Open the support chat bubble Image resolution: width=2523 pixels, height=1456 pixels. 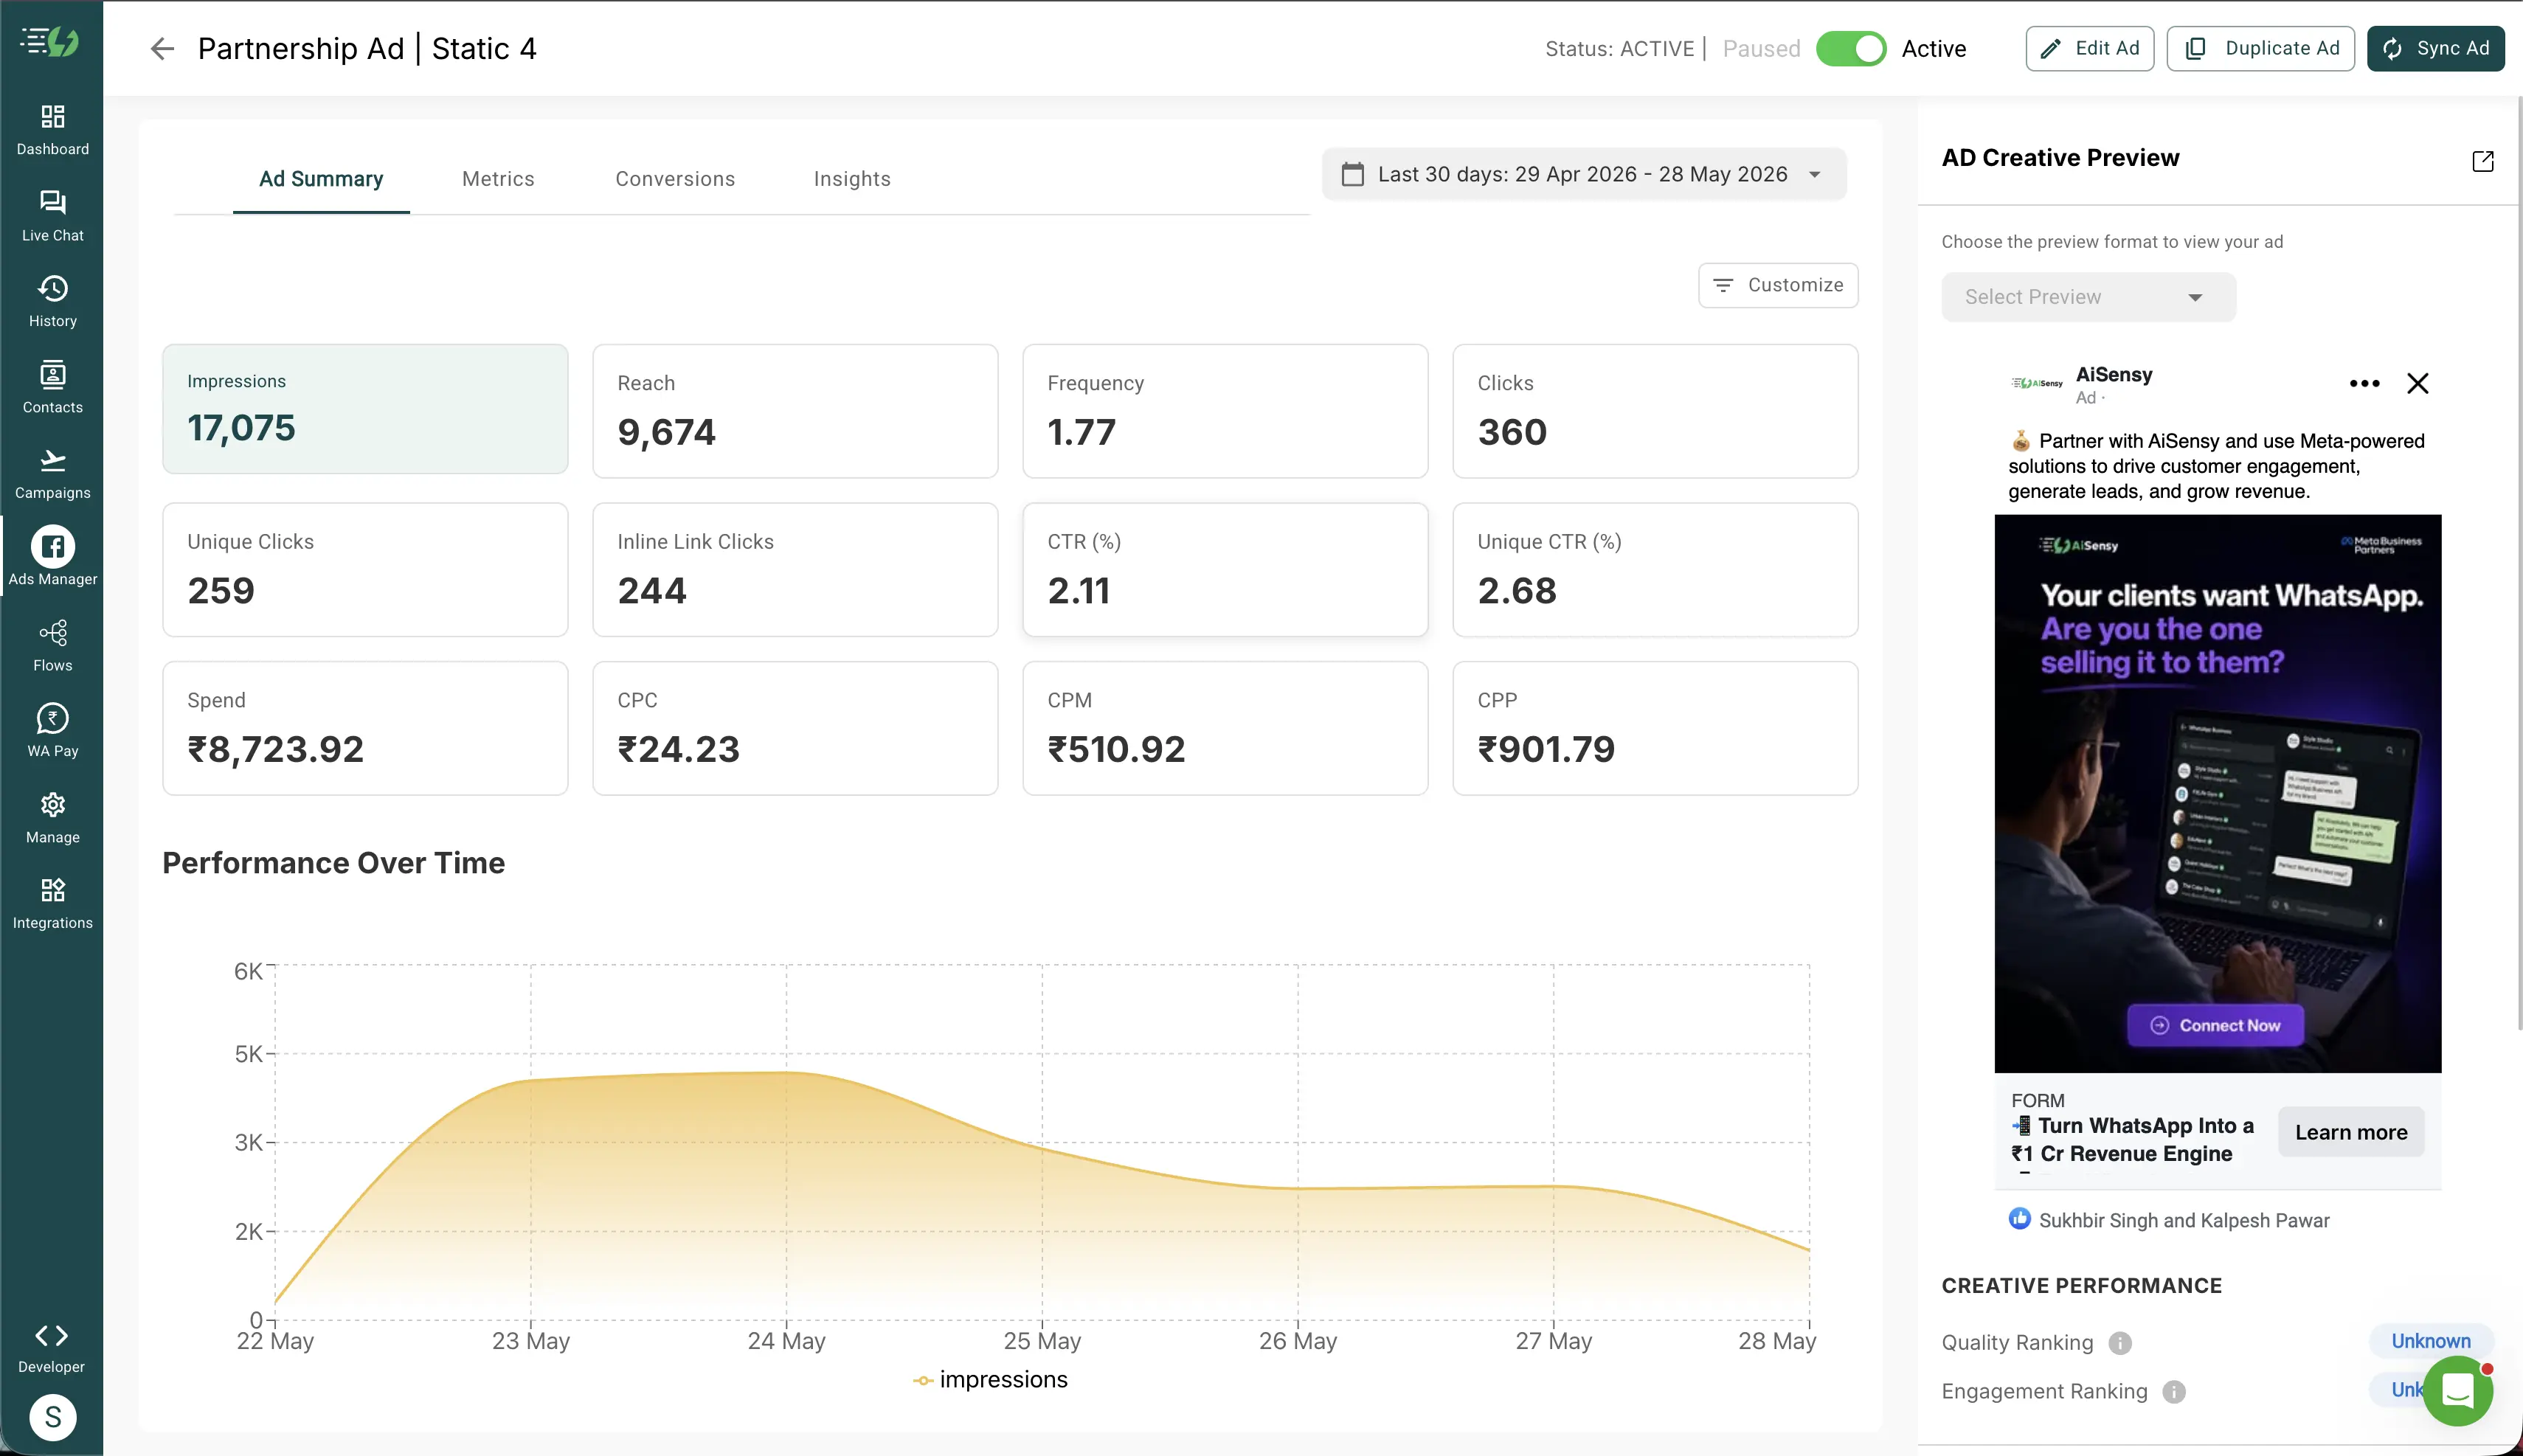2457,1391
